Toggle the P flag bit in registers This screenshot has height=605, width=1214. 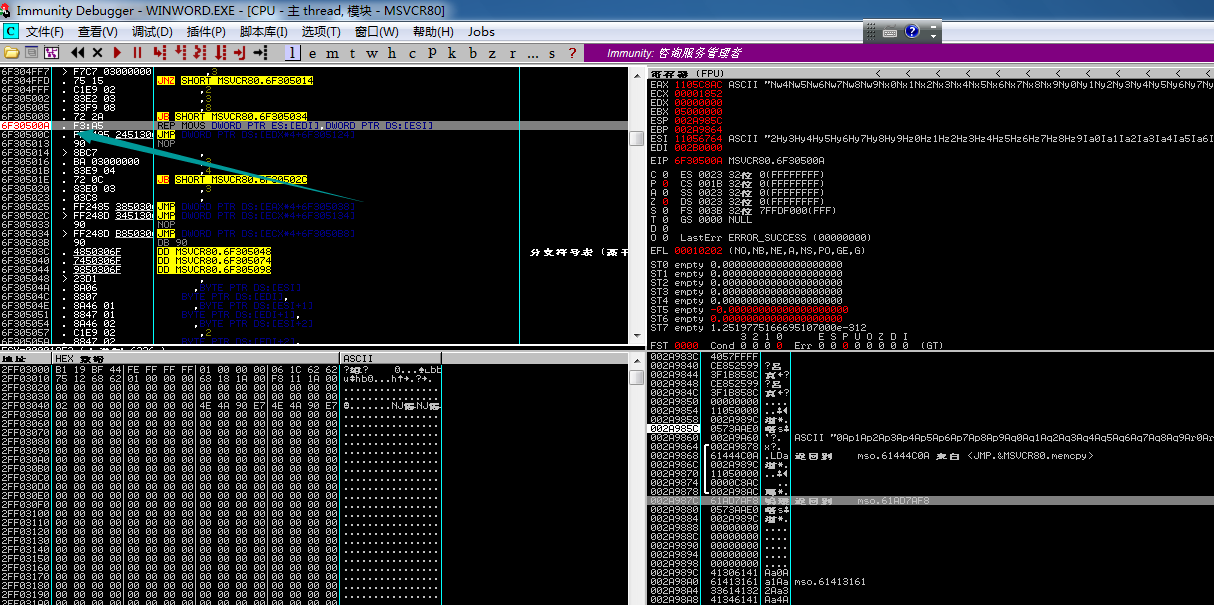(665, 183)
